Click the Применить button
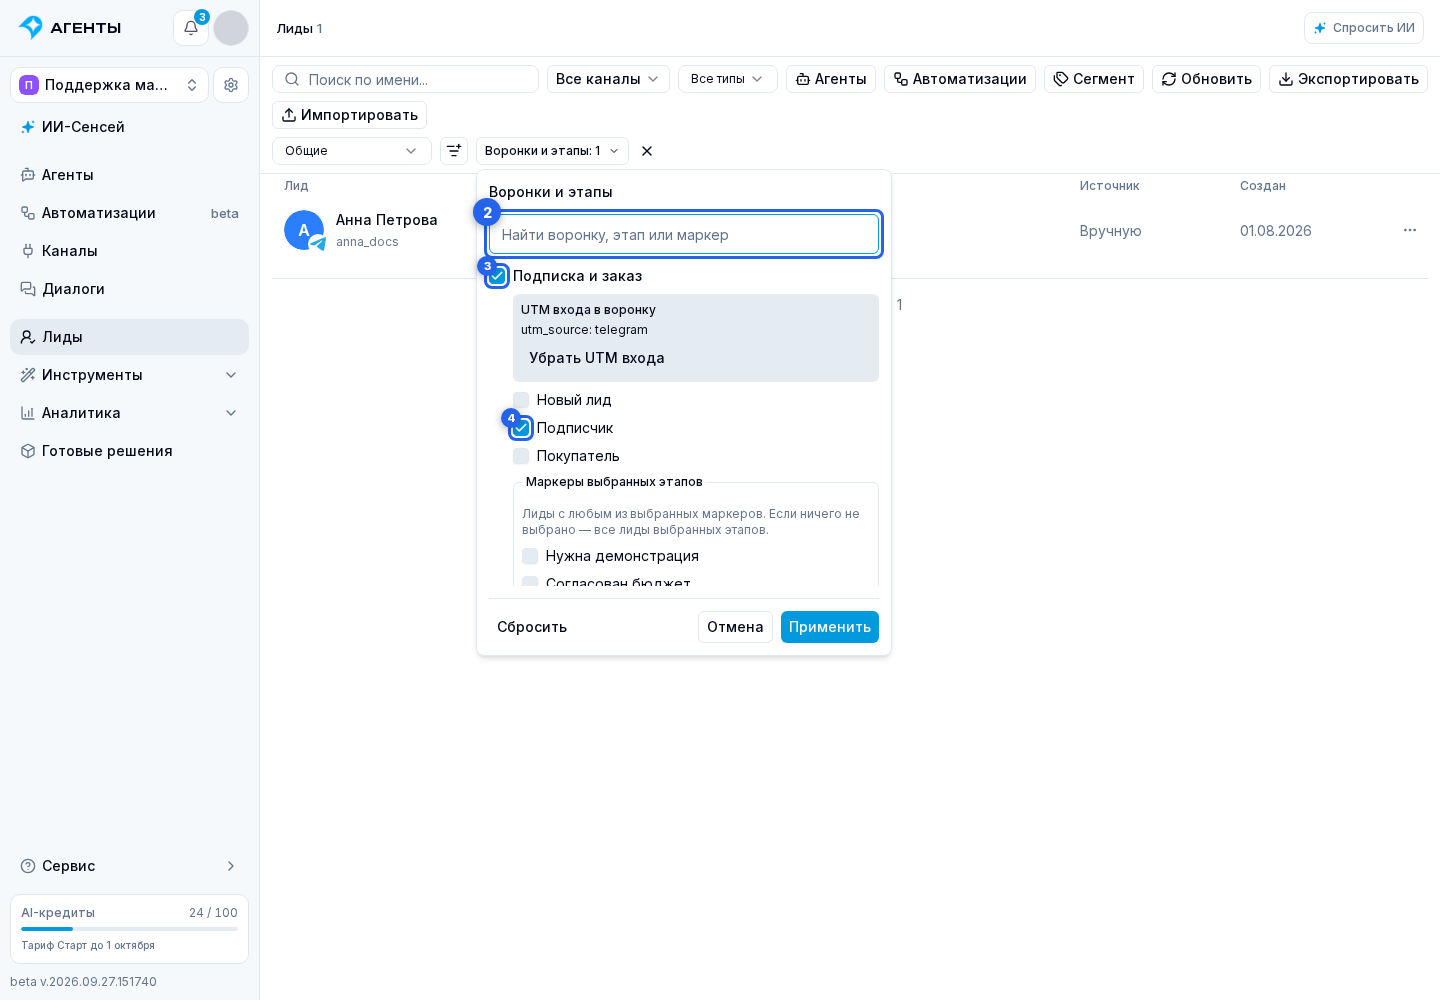The image size is (1440, 1000). pyautogui.click(x=830, y=627)
